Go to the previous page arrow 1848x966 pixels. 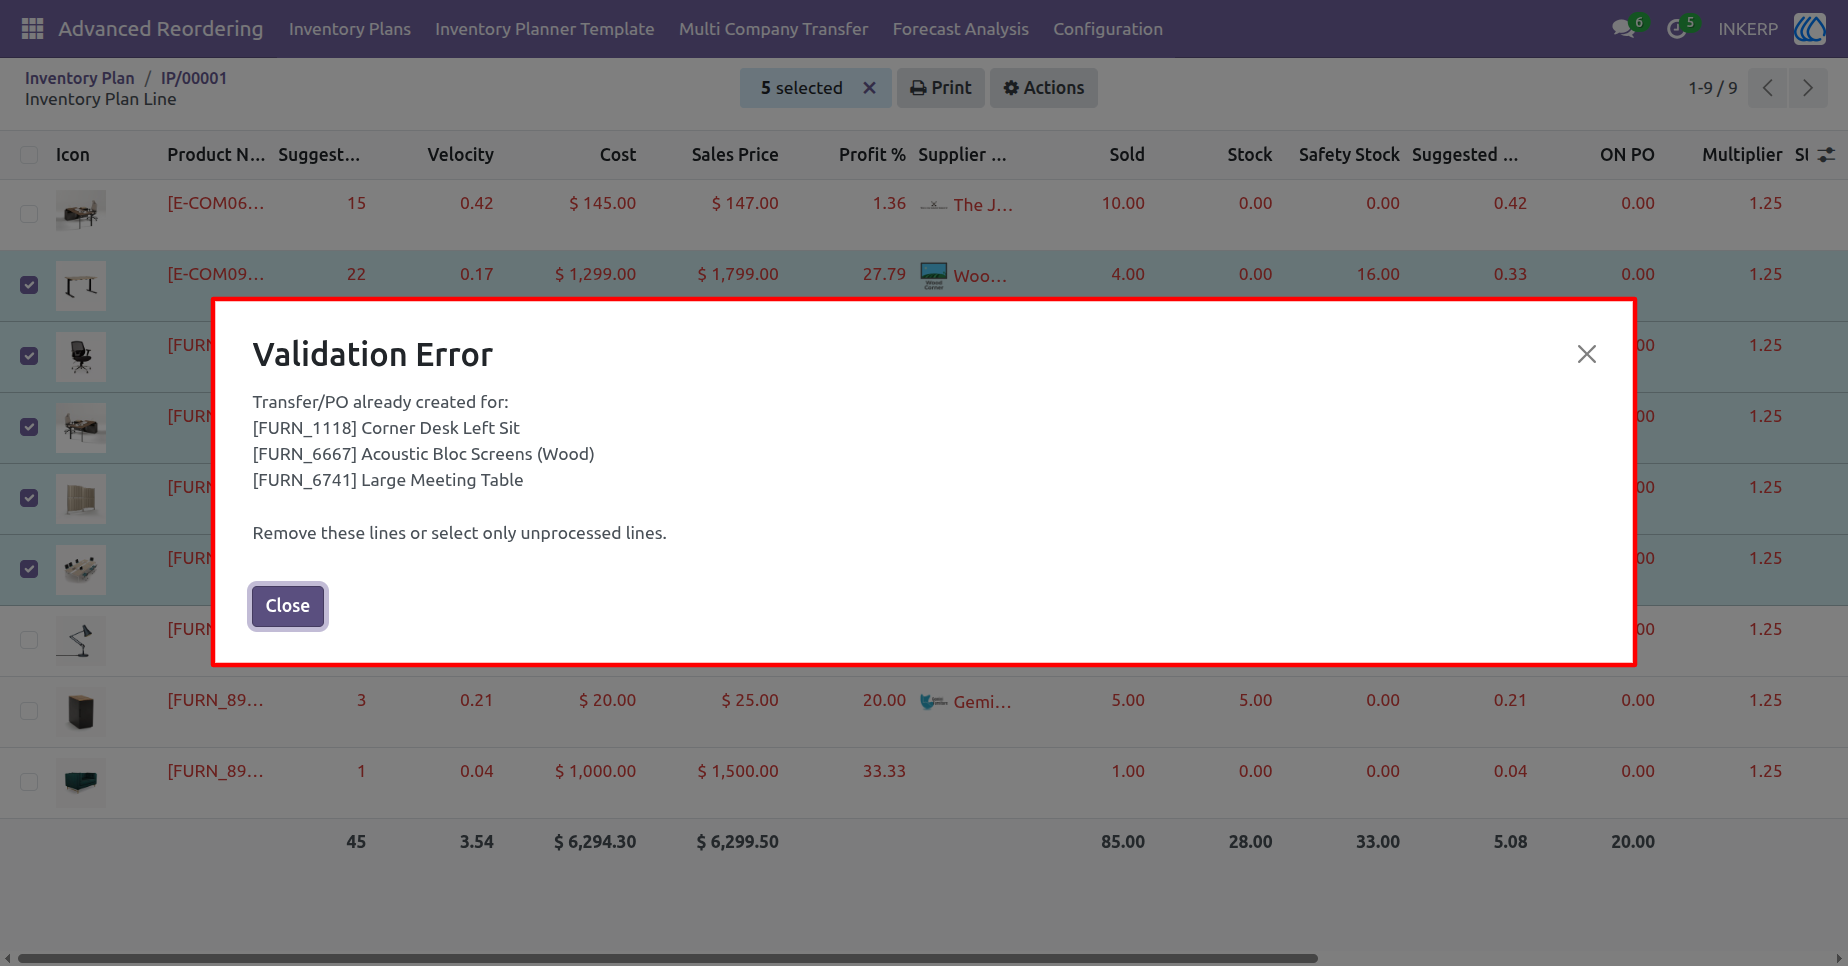(1768, 88)
